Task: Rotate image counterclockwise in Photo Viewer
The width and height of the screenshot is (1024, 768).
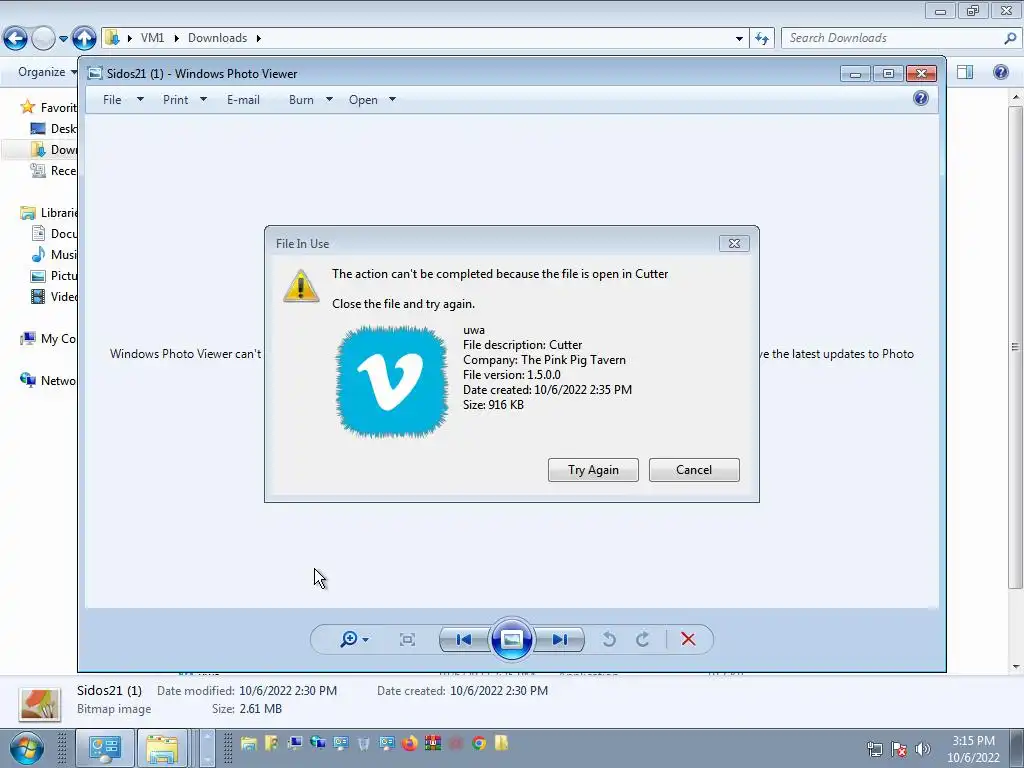Action: [609, 639]
